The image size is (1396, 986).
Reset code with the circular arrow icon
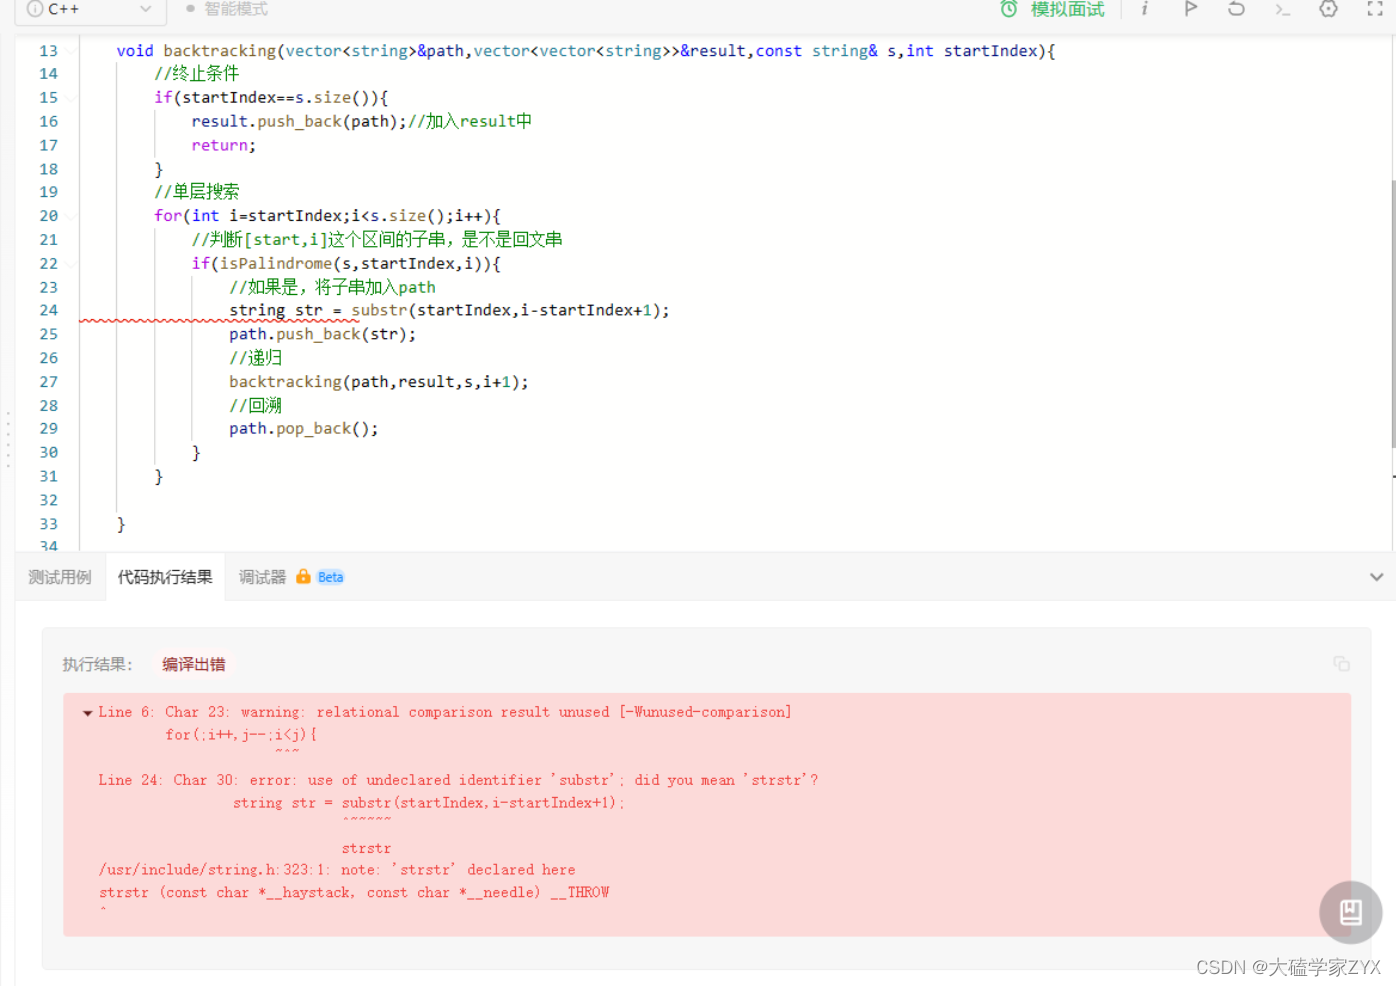[1236, 9]
